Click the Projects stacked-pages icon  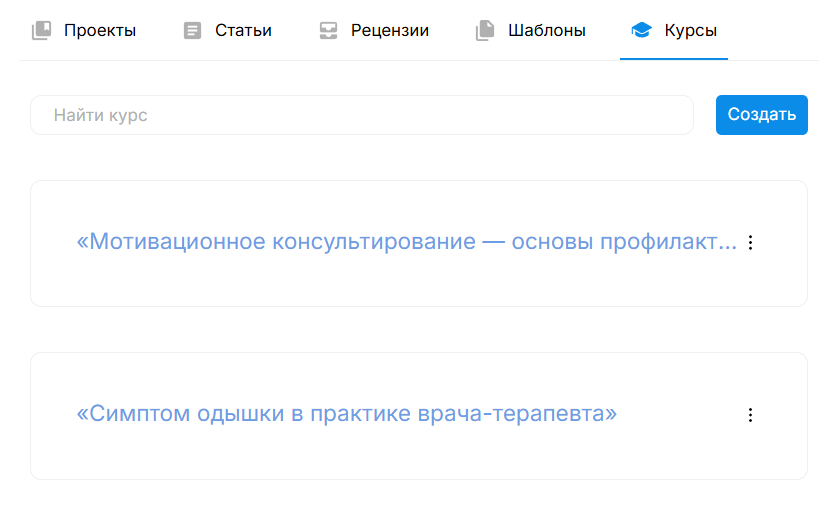tap(41, 31)
